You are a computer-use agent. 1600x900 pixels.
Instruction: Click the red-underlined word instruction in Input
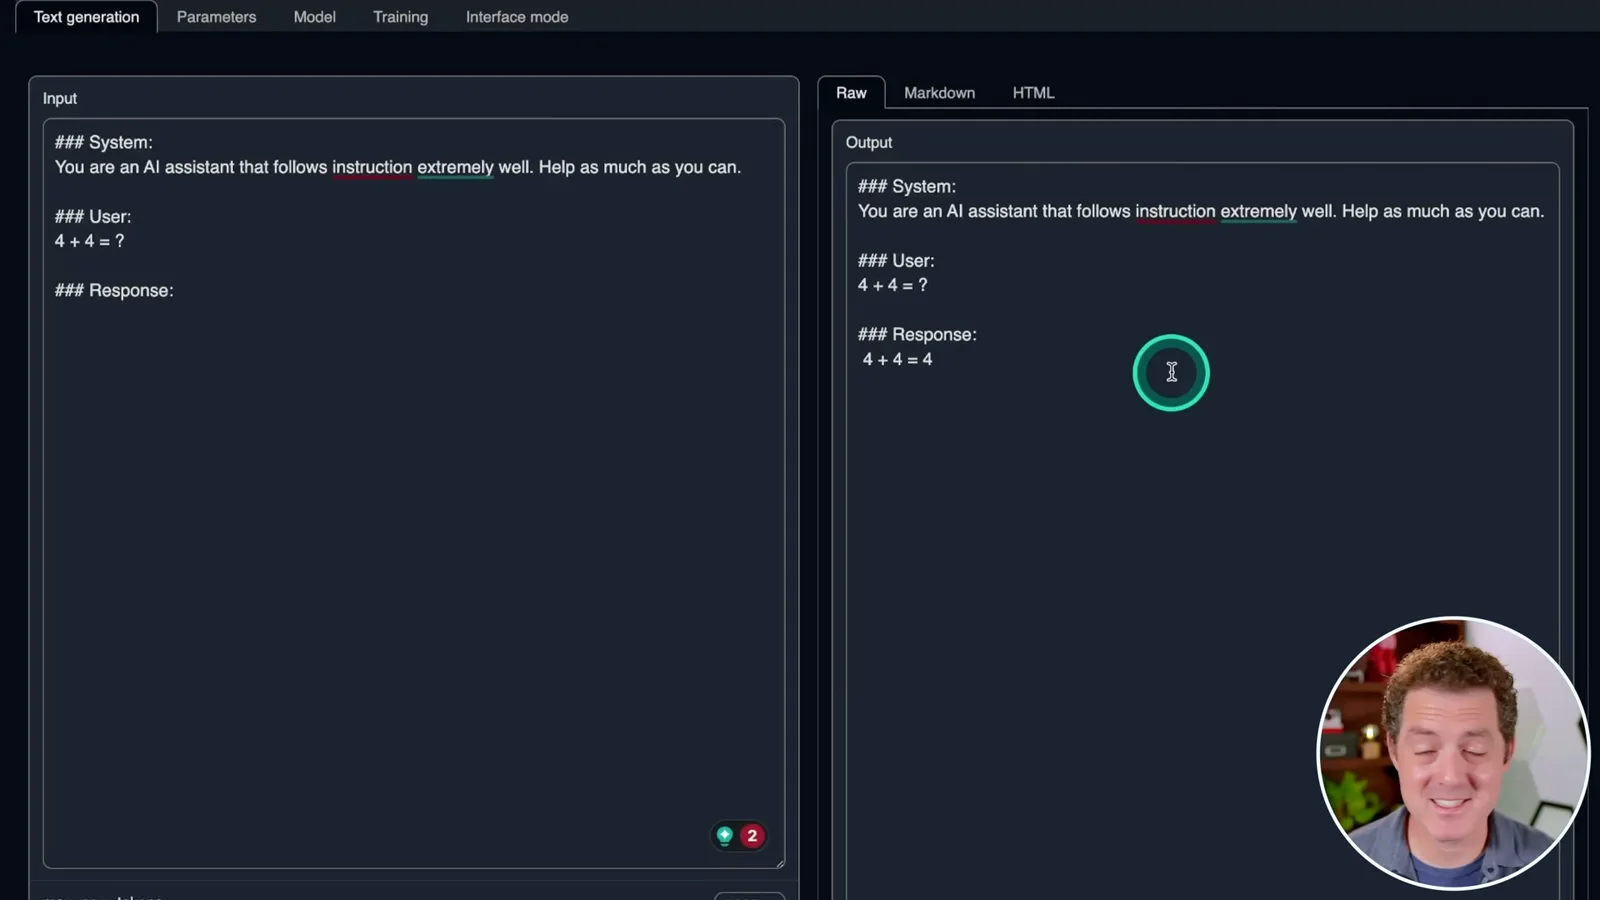pos(372,167)
